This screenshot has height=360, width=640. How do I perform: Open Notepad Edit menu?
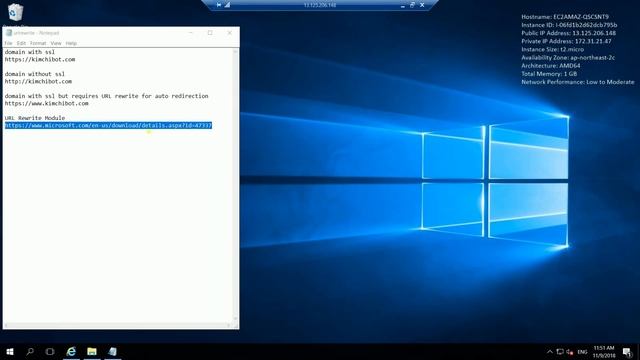(21, 43)
